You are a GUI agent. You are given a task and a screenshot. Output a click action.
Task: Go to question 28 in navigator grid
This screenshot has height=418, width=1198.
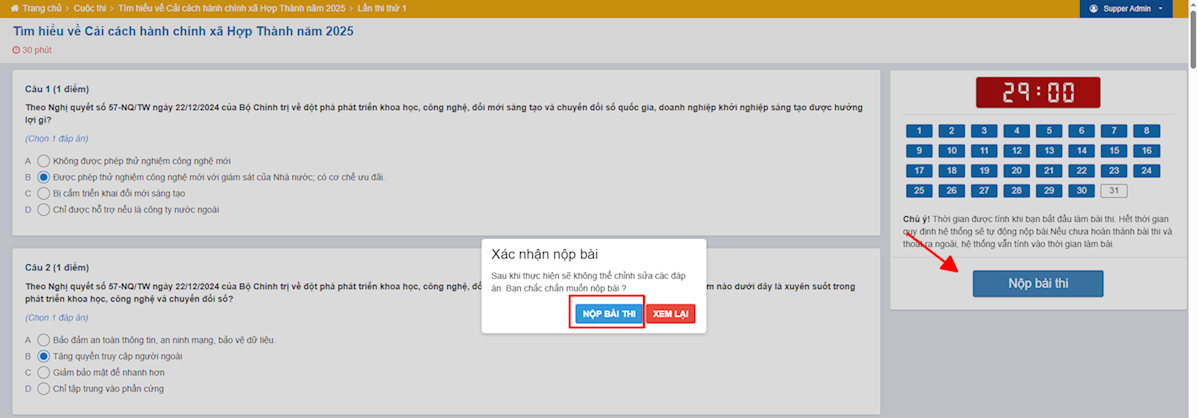click(x=1015, y=191)
